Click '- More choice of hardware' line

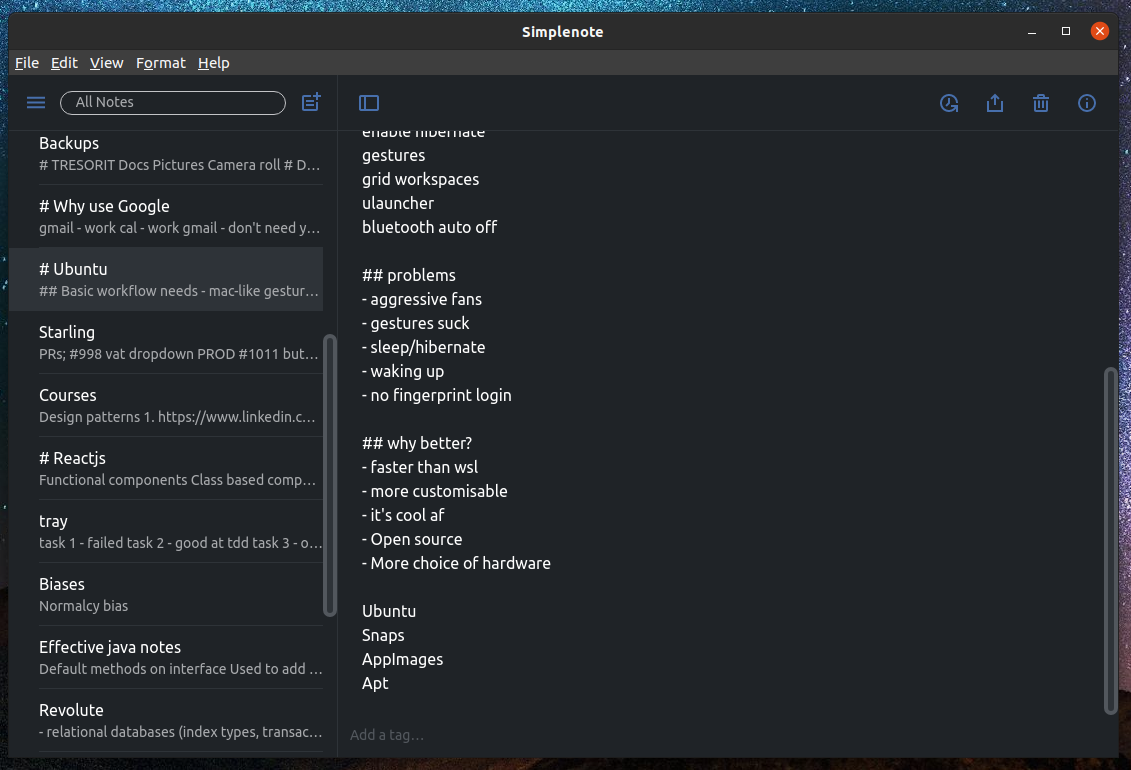[456, 563]
